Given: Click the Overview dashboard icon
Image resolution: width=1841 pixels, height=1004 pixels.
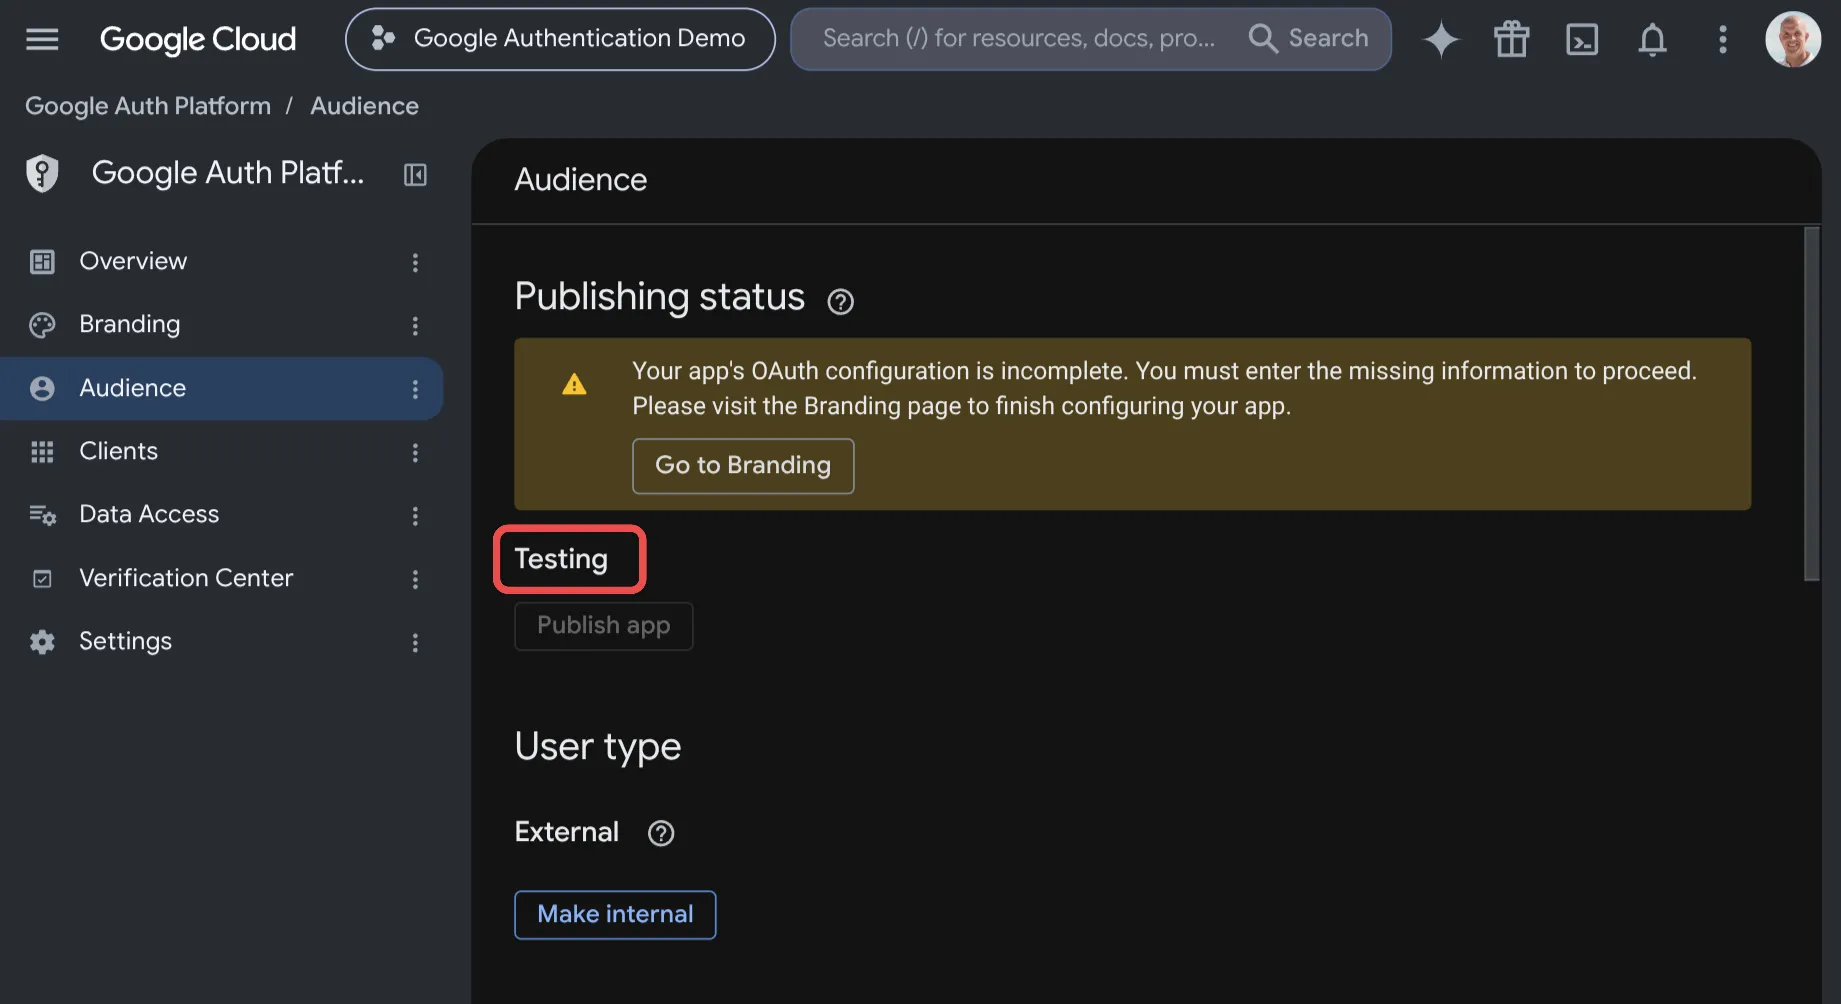Looking at the screenshot, I should [x=42, y=261].
